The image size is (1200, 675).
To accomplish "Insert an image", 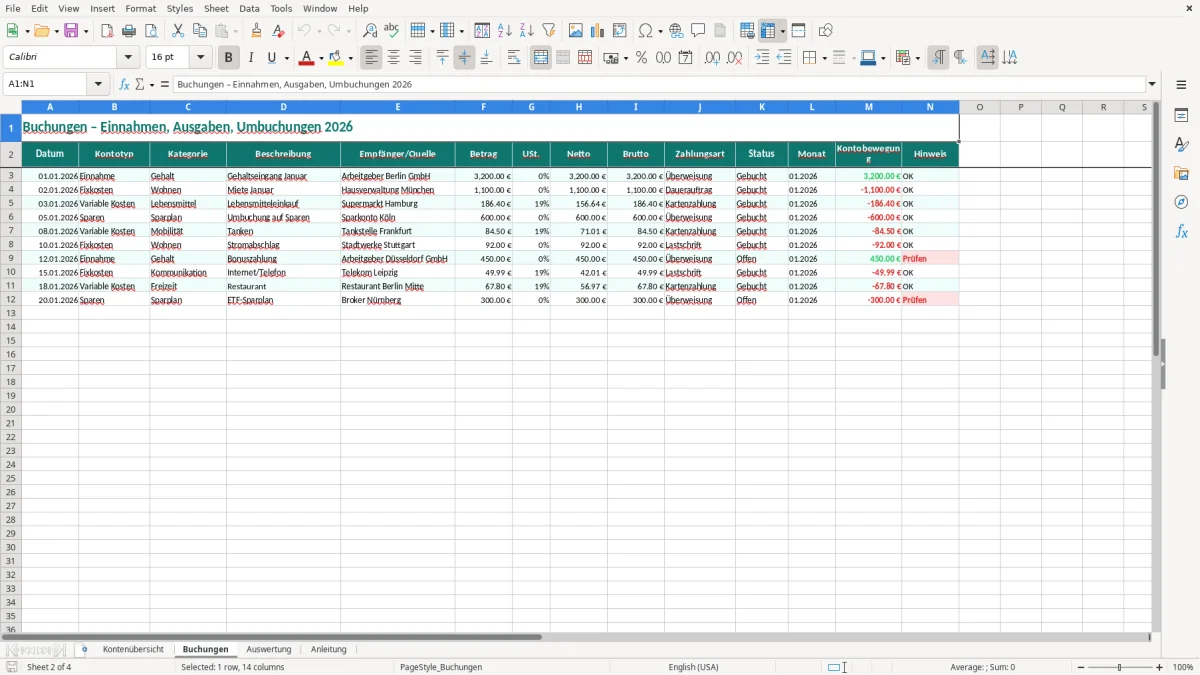I will point(575,31).
